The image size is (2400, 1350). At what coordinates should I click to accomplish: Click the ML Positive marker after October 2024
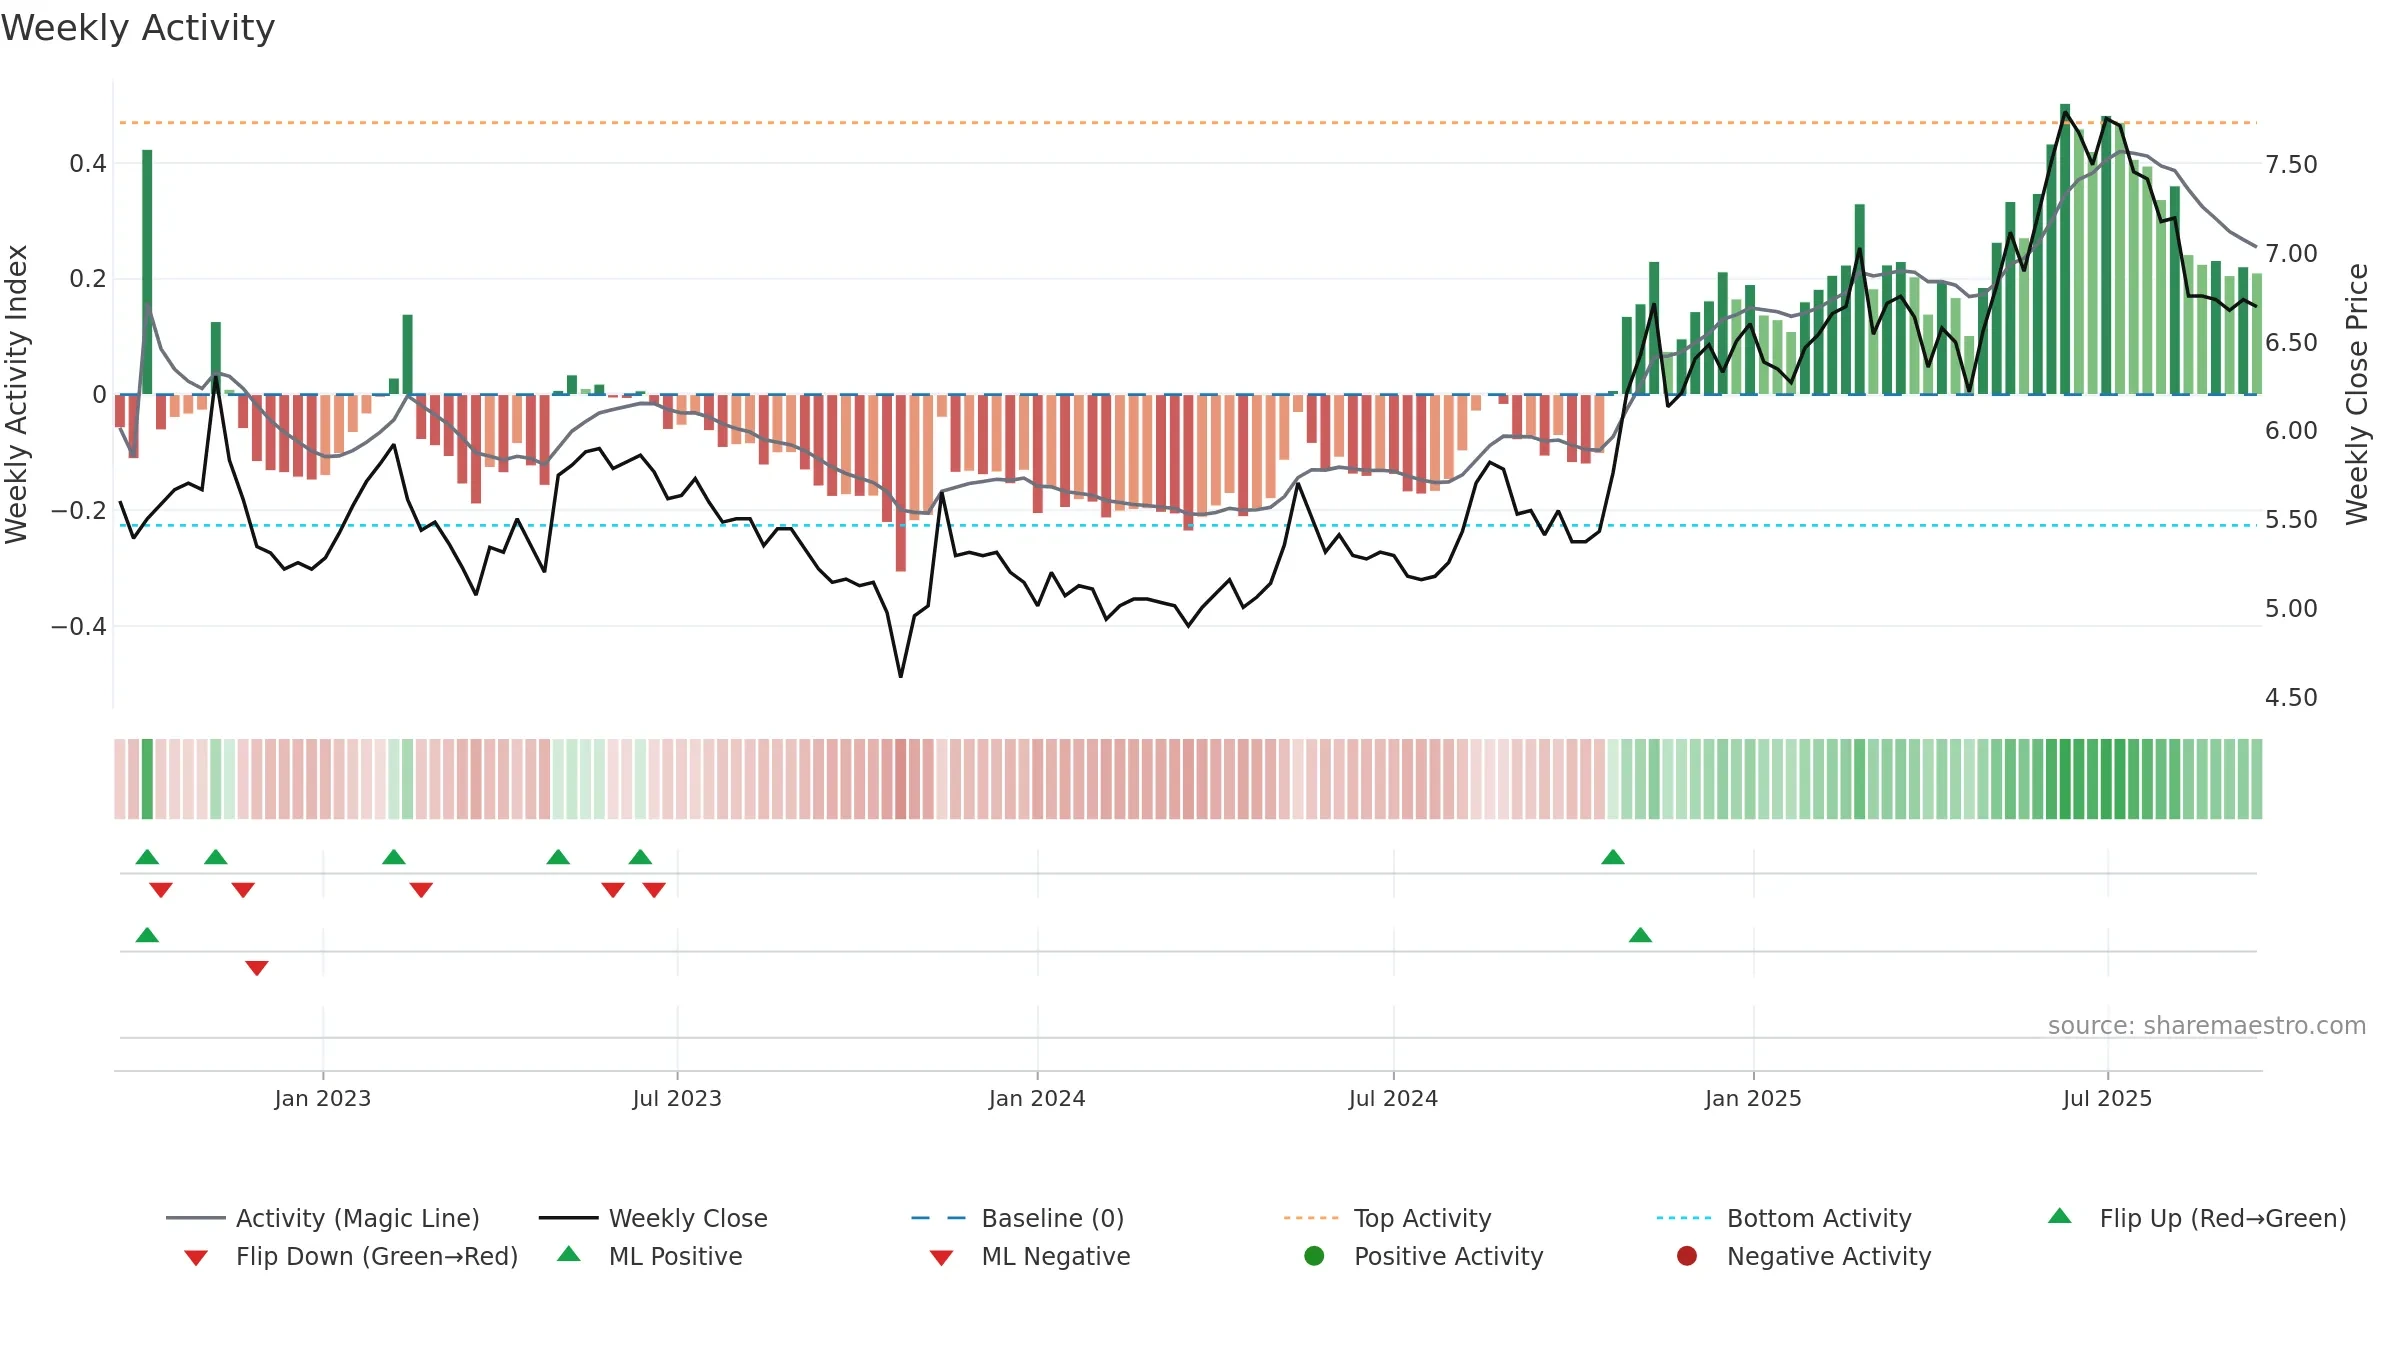[1640, 935]
